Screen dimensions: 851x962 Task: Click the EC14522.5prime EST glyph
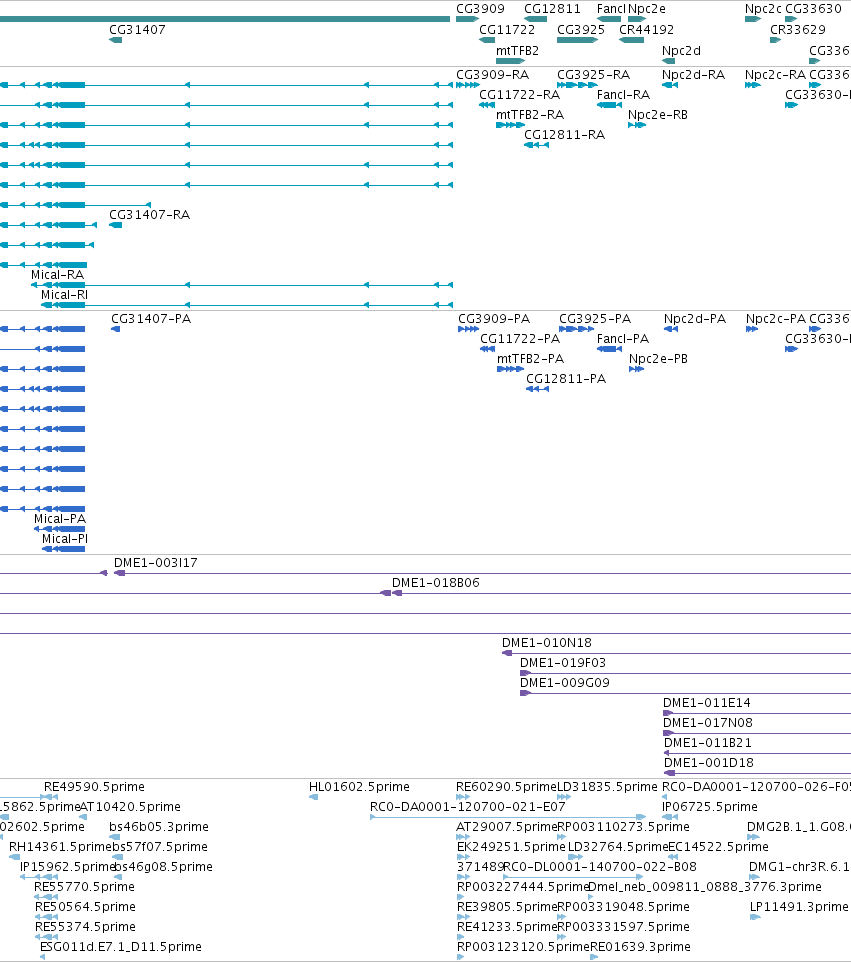pos(673,857)
